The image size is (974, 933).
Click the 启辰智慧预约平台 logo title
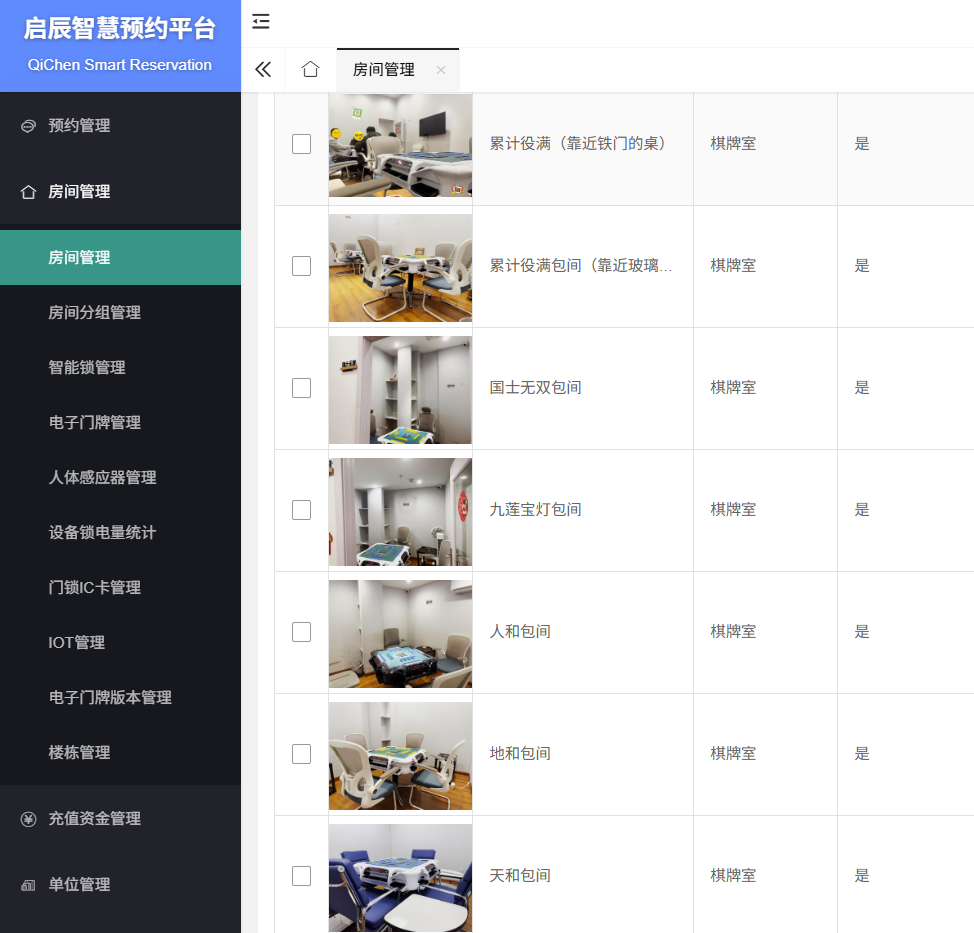[119, 29]
